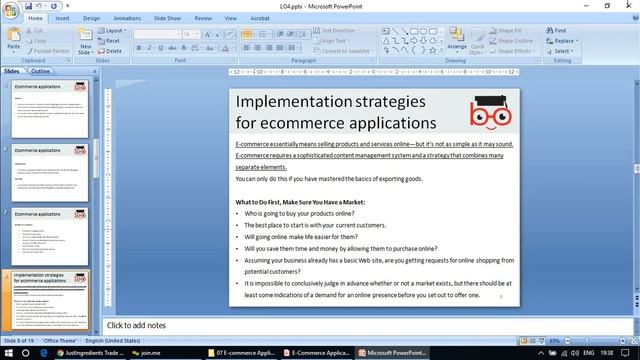
Task: Open the Acrobat tab
Action: [260, 18]
